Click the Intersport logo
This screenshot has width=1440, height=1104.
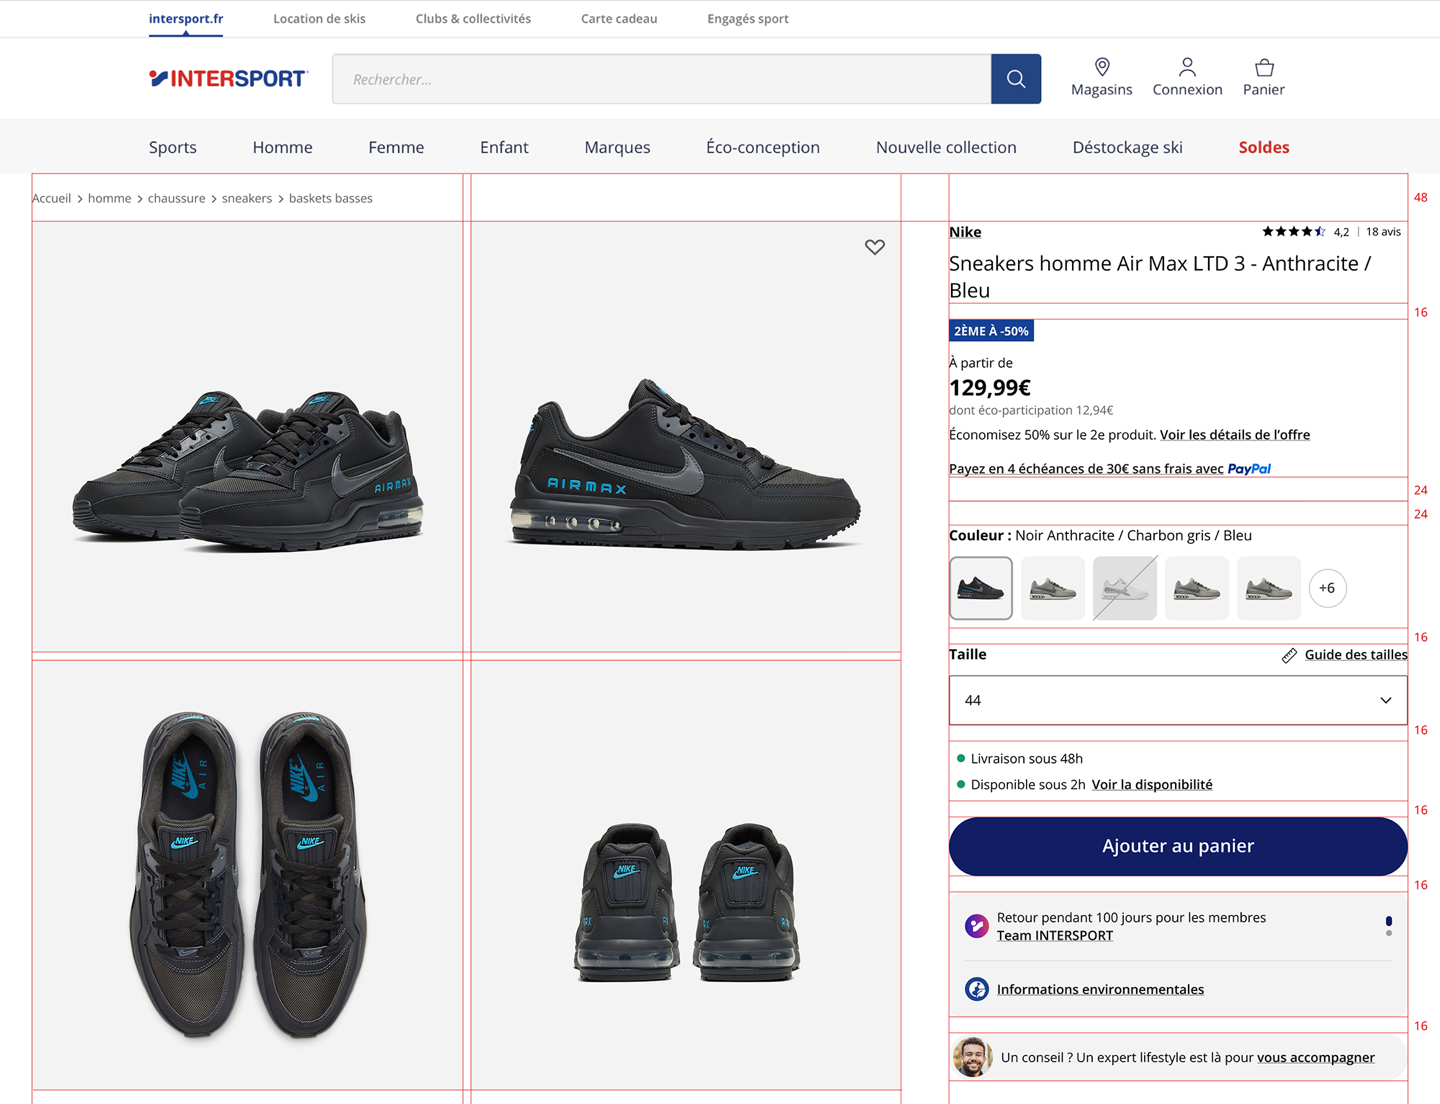pos(228,79)
